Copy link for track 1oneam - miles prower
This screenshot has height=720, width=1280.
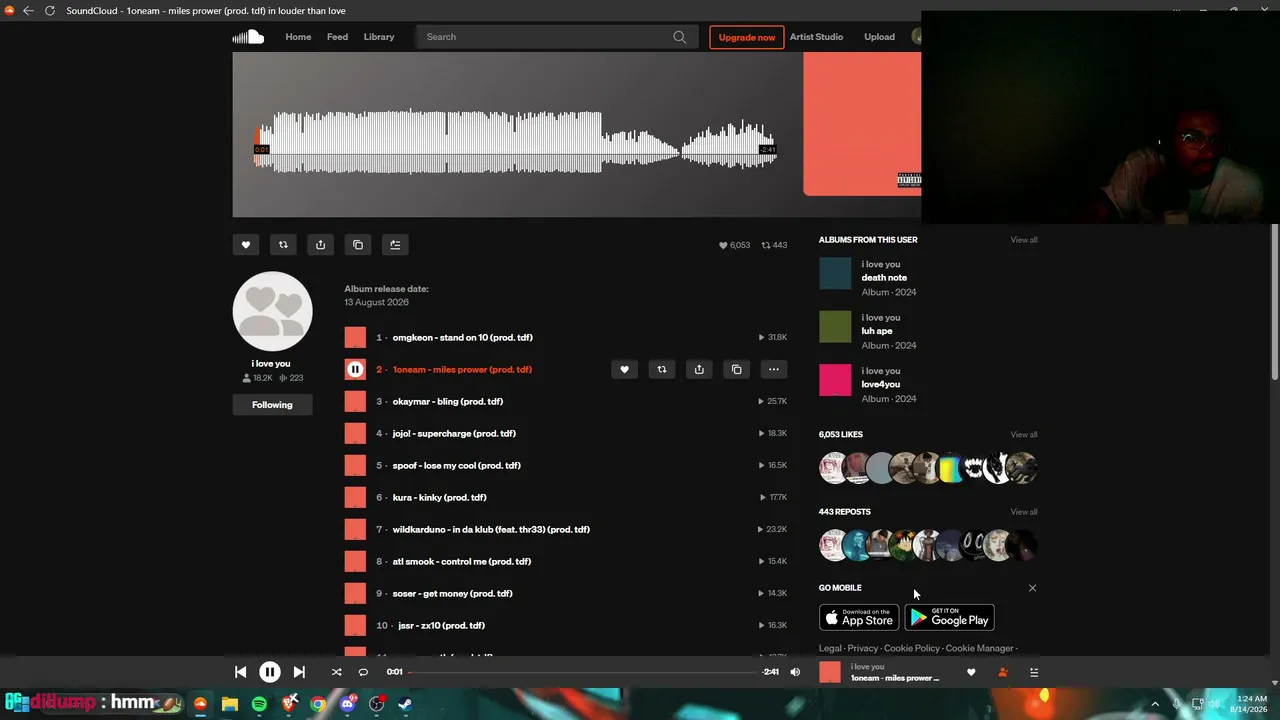[x=736, y=369]
